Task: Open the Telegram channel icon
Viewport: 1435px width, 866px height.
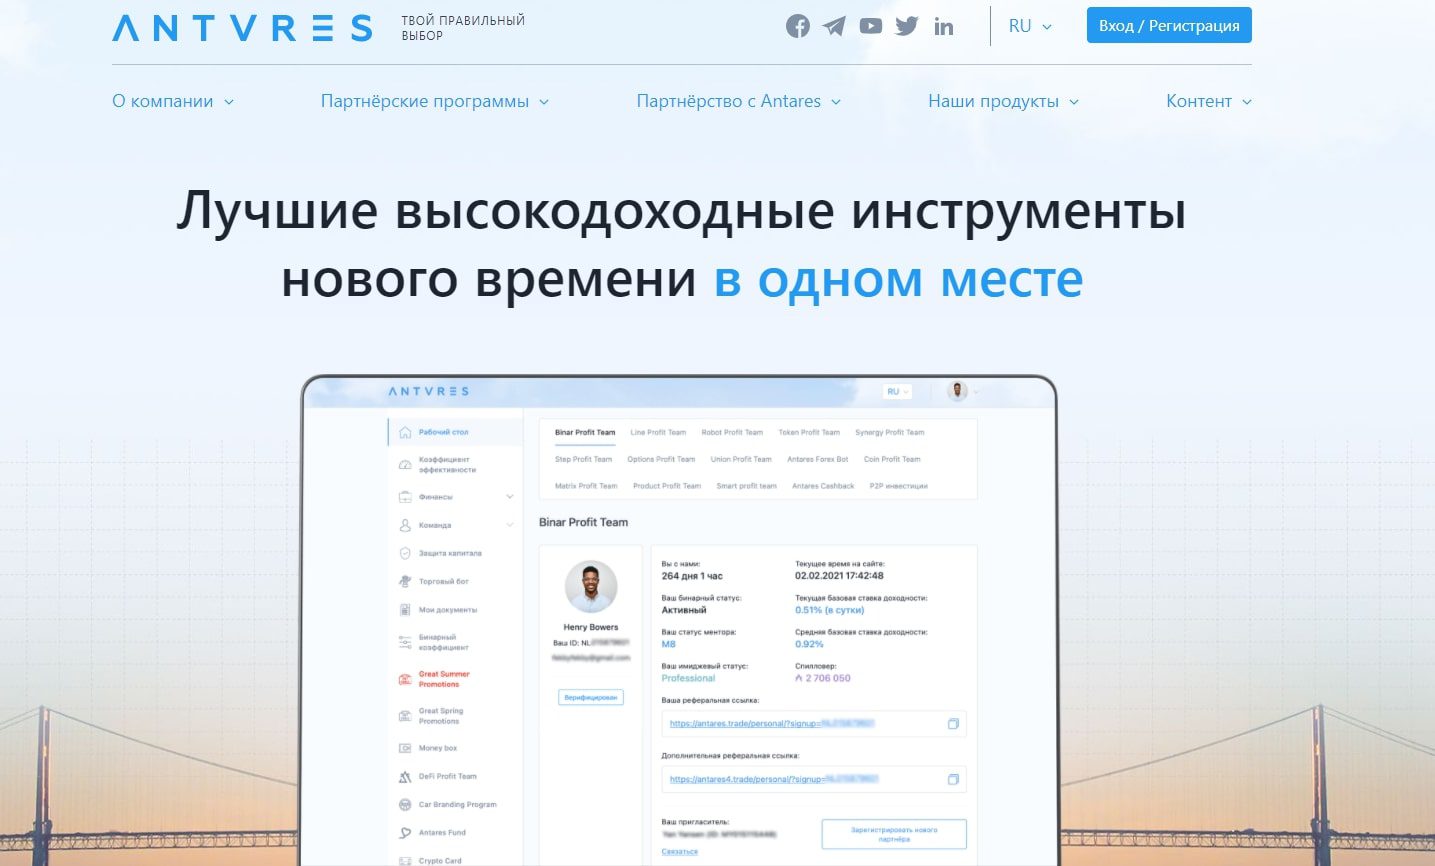Action: point(834,26)
